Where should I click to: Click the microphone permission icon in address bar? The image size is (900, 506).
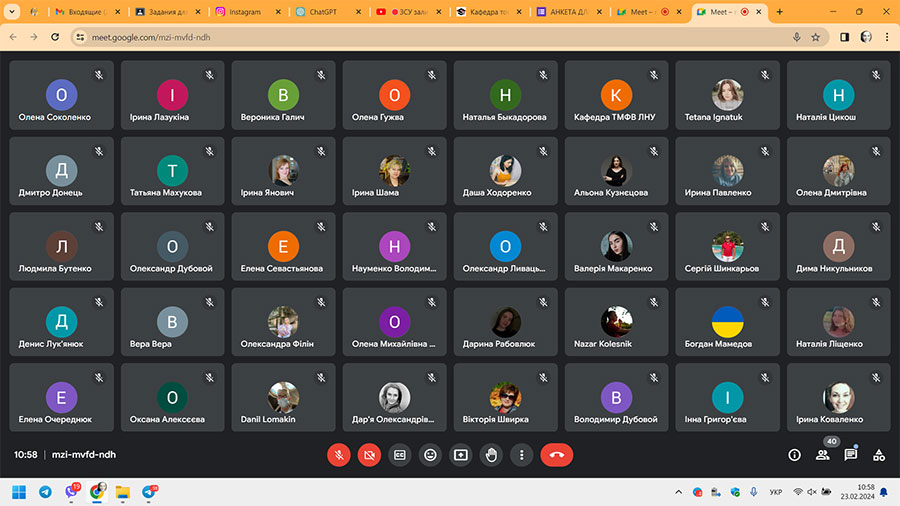coord(797,37)
